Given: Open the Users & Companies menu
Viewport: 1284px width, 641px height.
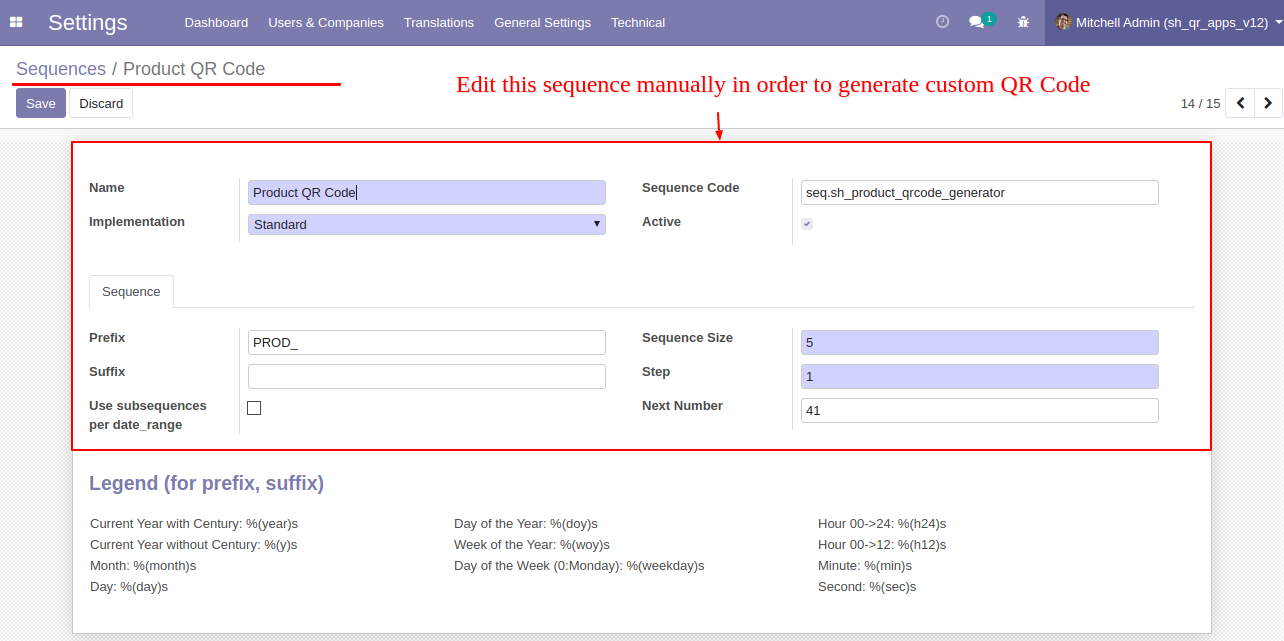Looking at the screenshot, I should click(x=326, y=22).
